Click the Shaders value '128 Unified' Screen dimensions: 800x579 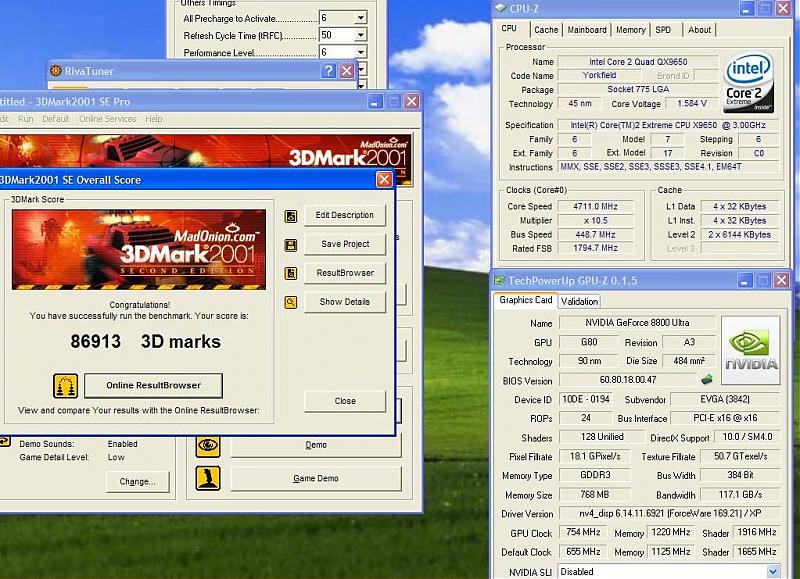click(602, 437)
